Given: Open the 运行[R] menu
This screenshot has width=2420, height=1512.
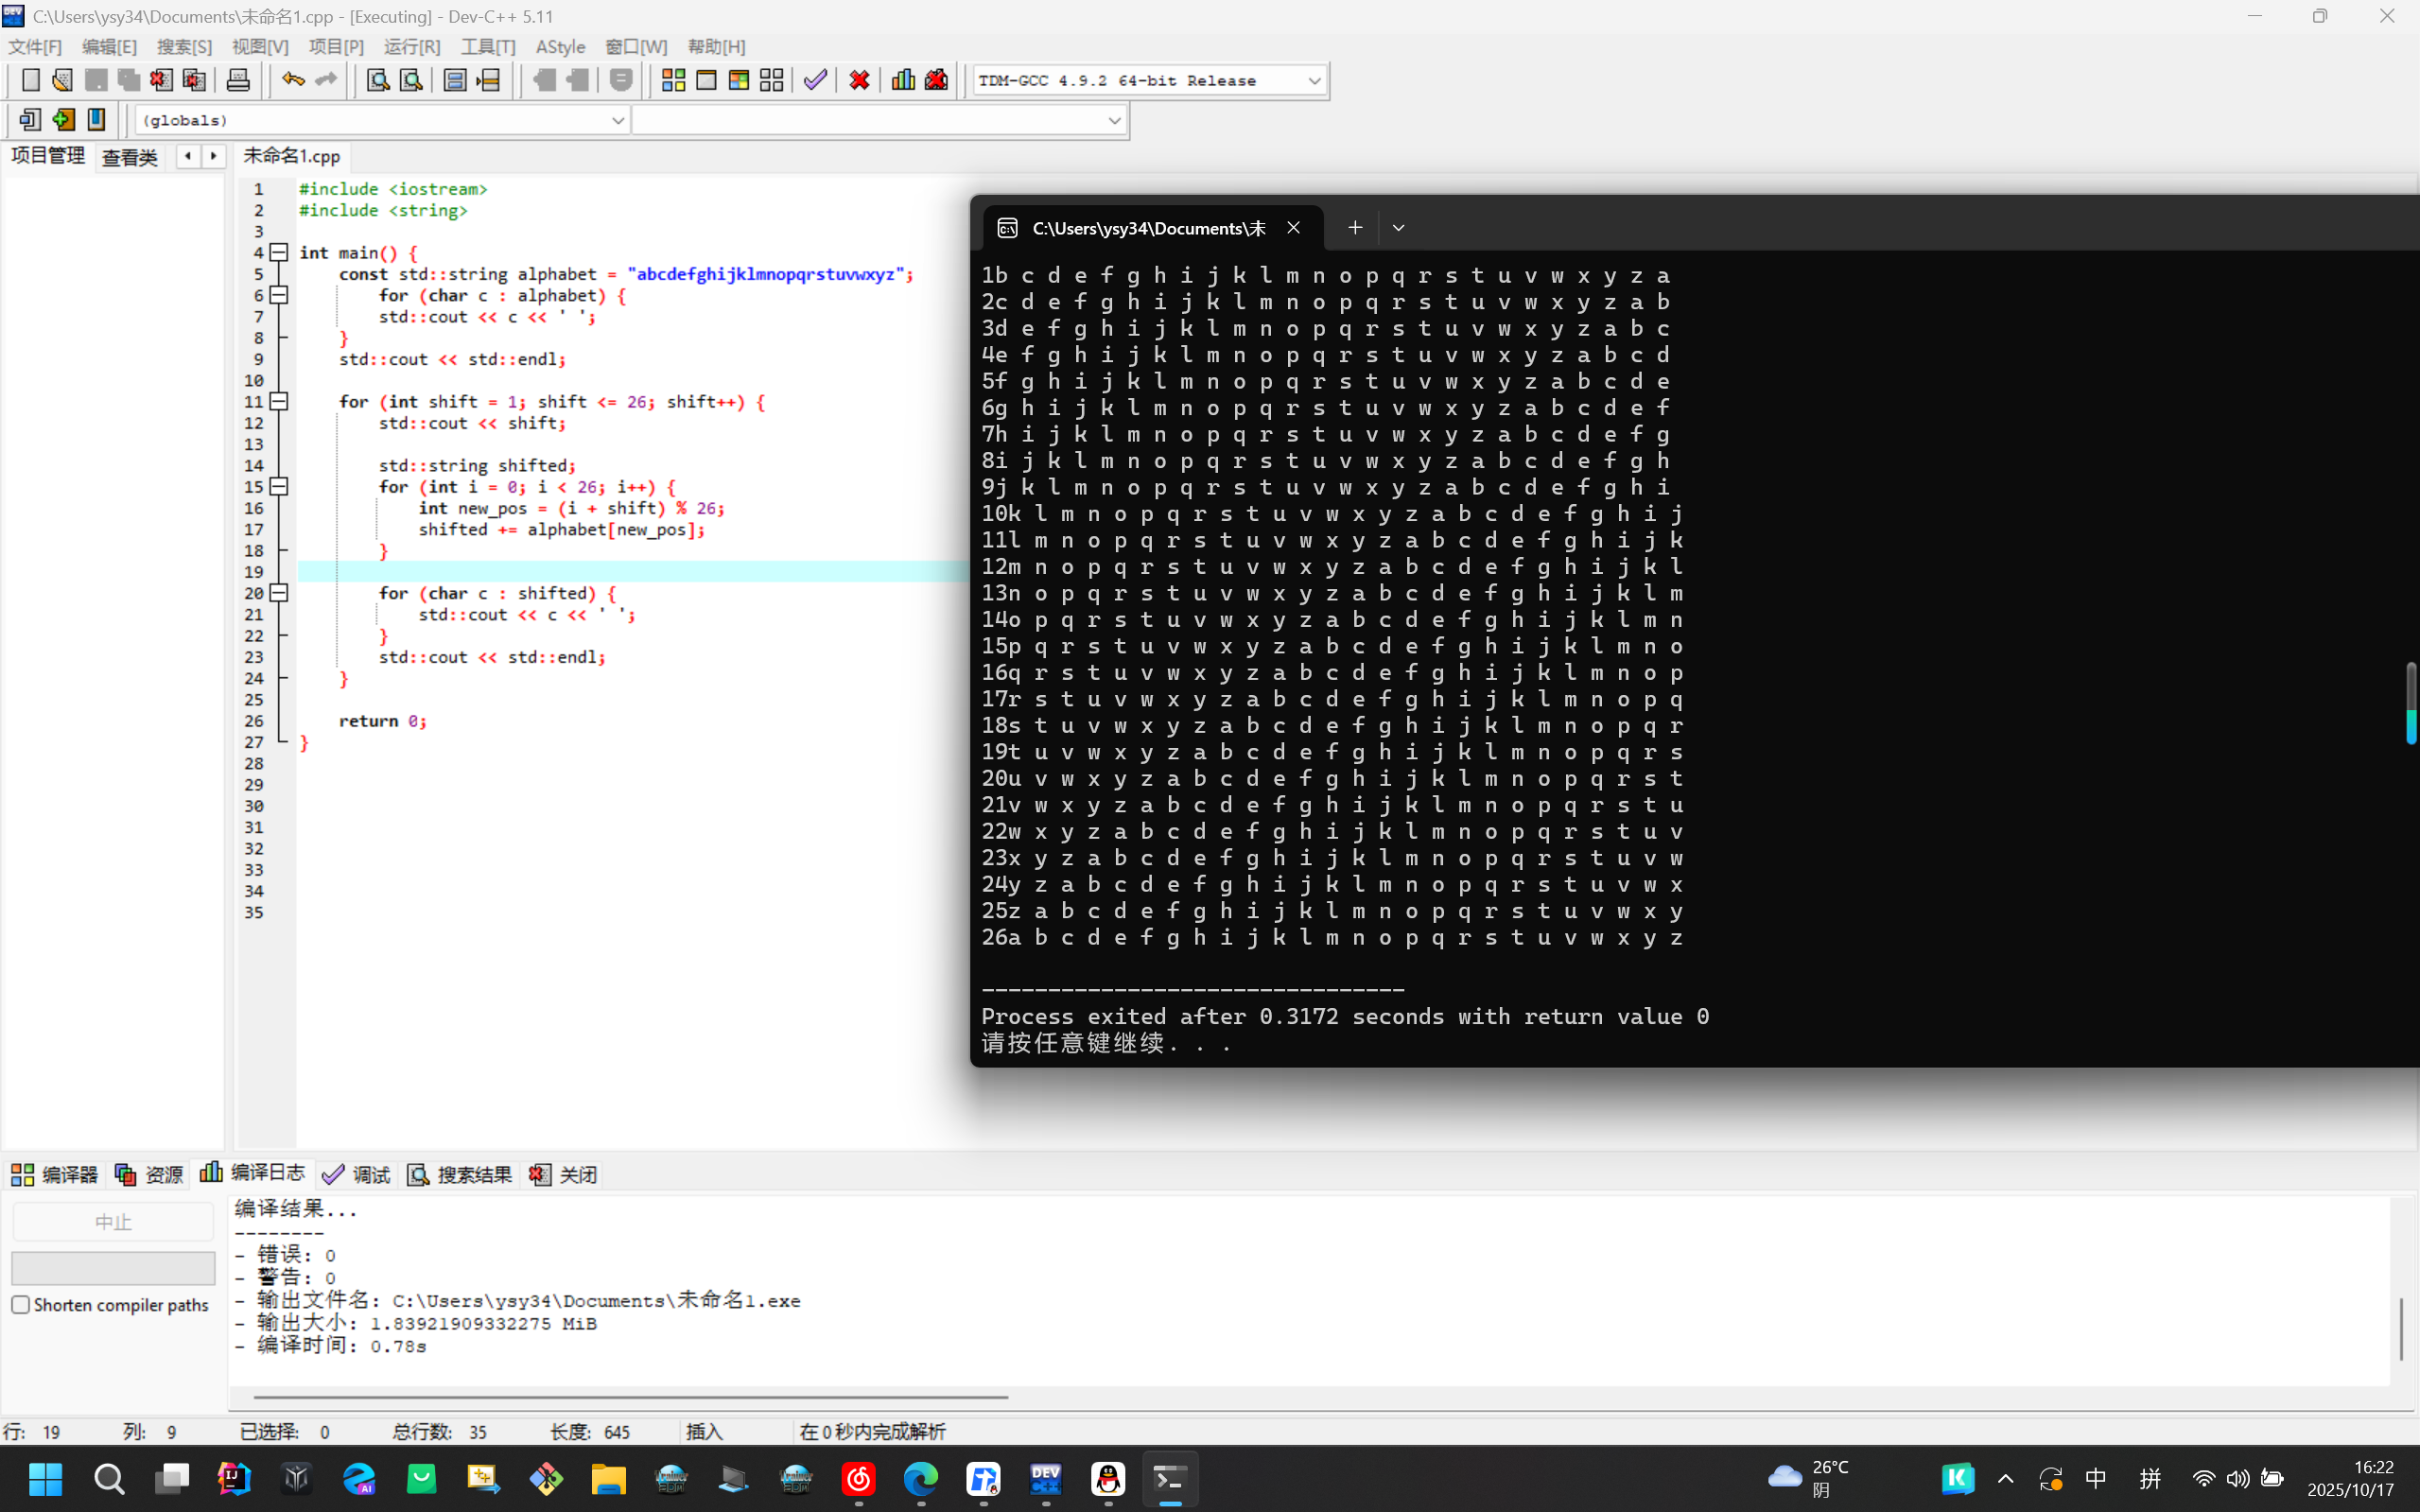Looking at the screenshot, I should coord(411,47).
